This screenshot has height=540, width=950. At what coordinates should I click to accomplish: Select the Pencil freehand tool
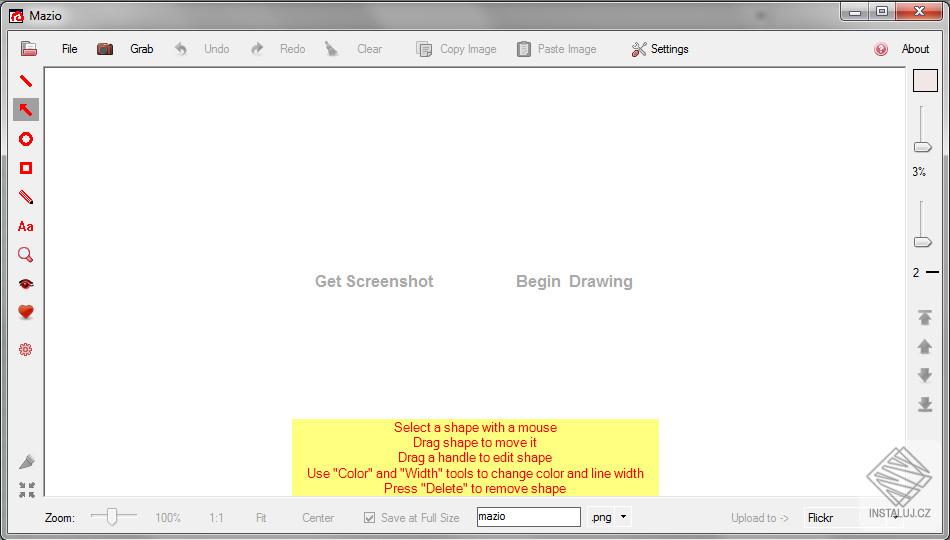tap(25, 197)
